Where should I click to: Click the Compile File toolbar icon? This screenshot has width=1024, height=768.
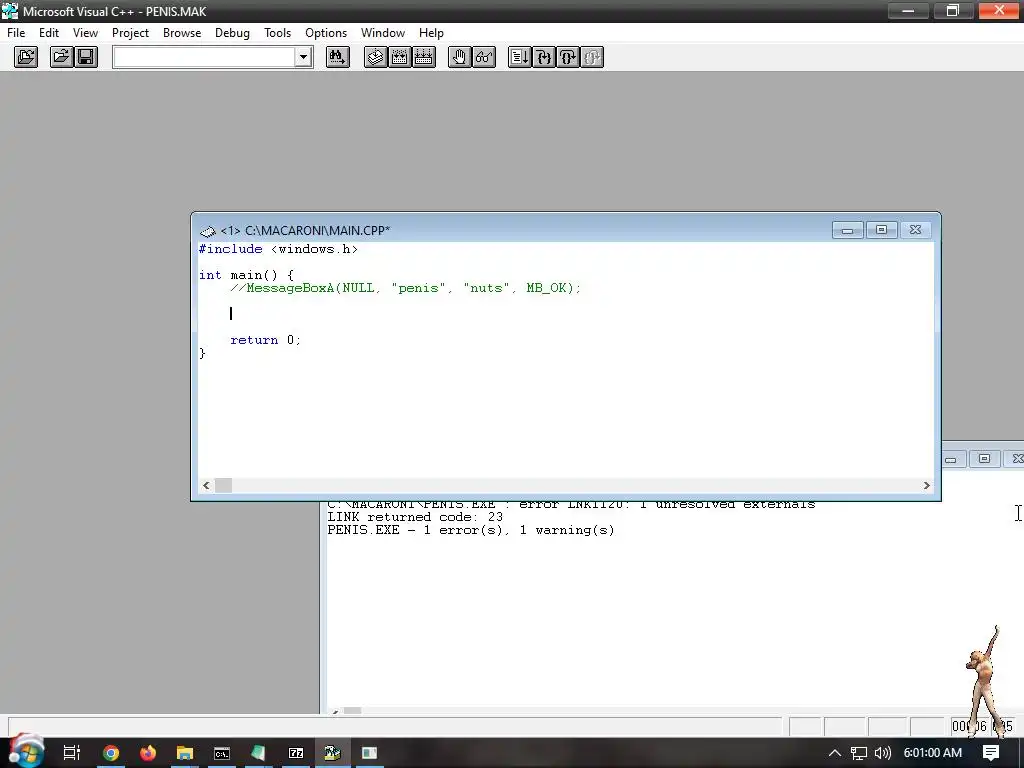[x=376, y=57]
